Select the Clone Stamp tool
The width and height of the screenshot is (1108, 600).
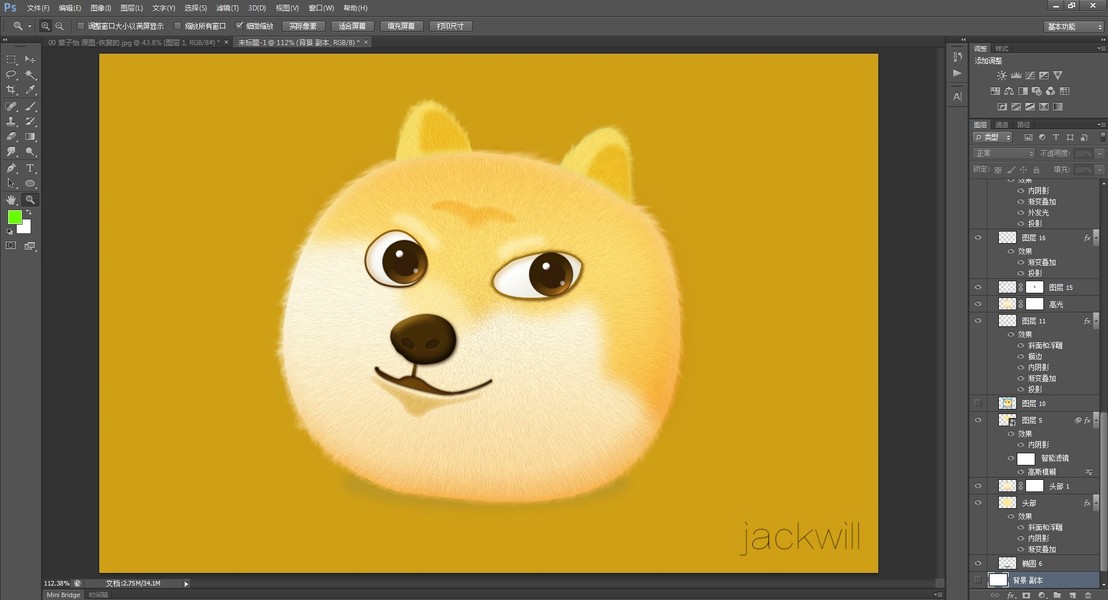(11, 122)
